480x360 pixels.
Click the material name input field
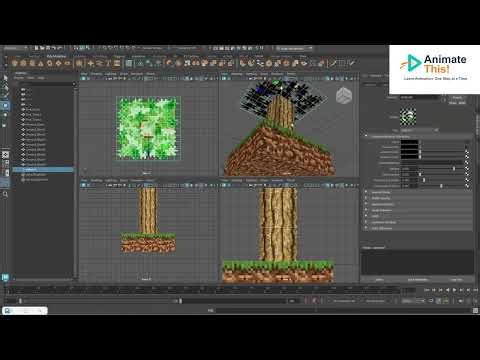418,97
